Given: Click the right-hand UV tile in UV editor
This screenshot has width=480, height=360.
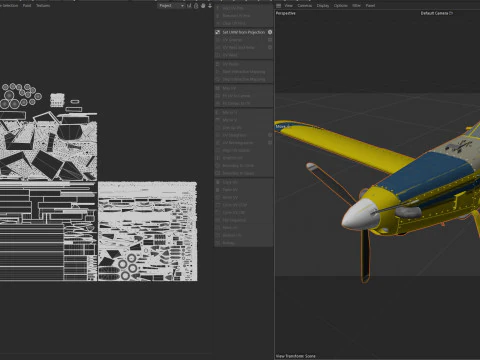Looking at the screenshot, I should [147, 231].
